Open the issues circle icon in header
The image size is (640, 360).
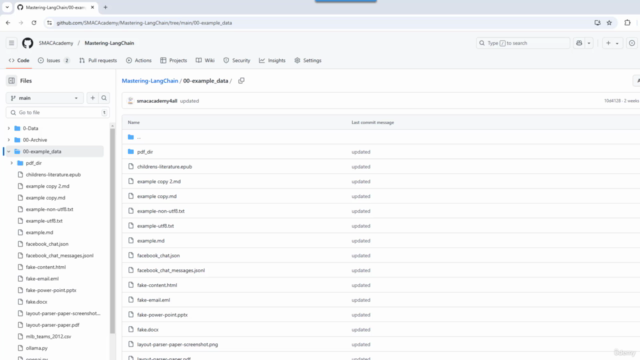pos(632,43)
